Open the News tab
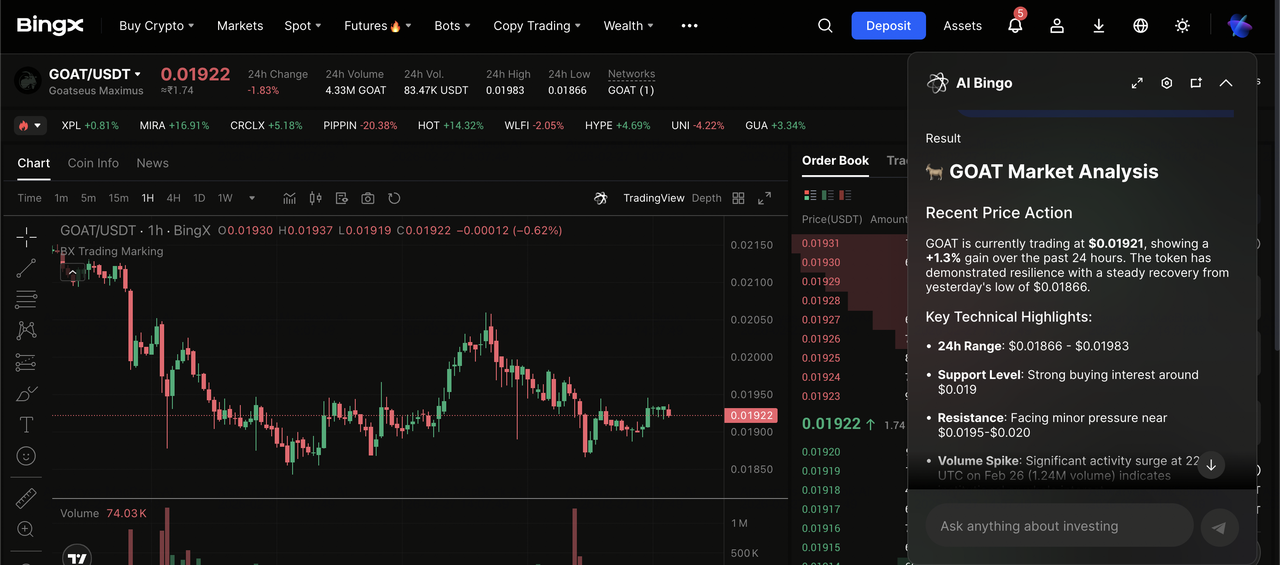This screenshot has height=565, width=1280. pos(152,163)
